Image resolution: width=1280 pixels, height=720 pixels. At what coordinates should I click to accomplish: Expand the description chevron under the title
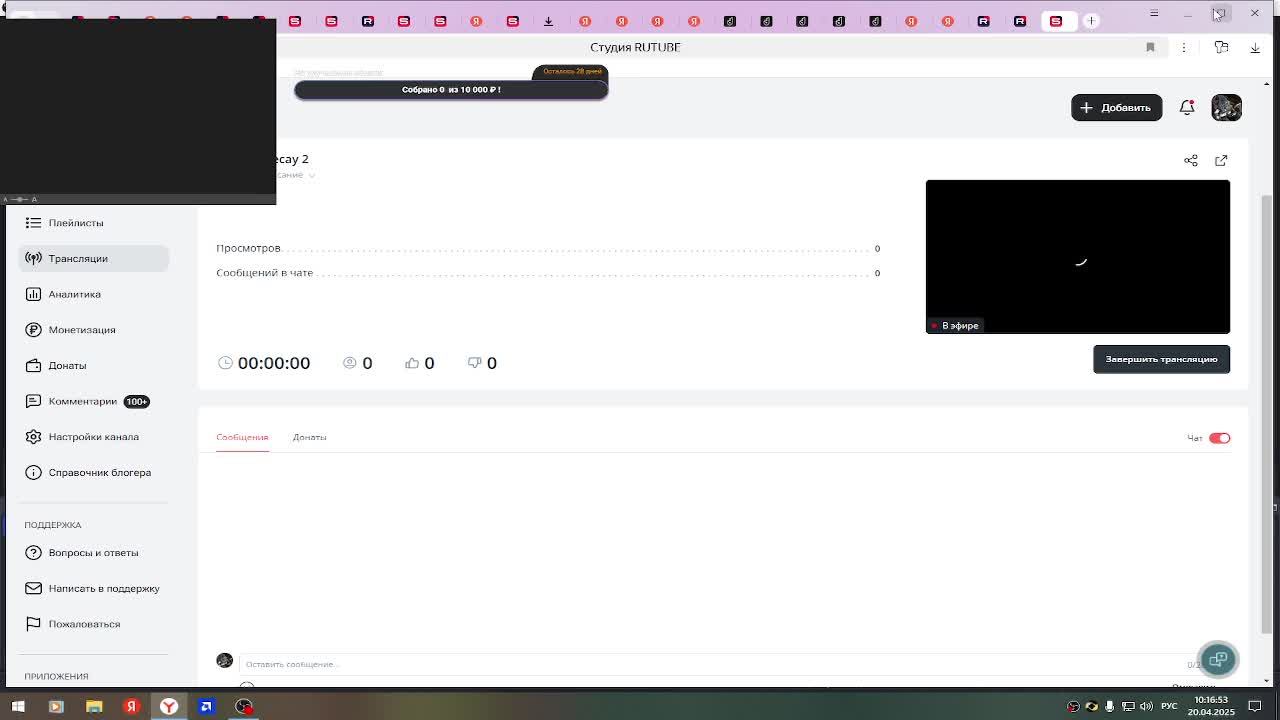[x=312, y=175]
